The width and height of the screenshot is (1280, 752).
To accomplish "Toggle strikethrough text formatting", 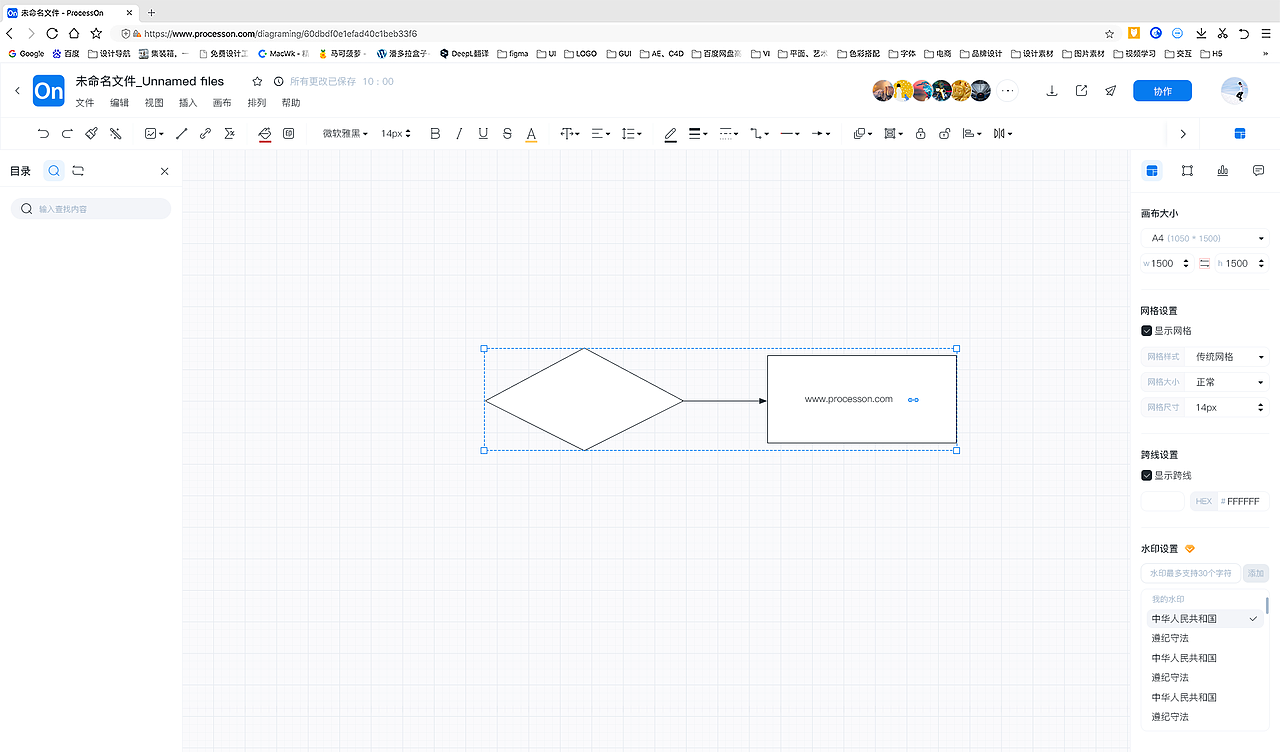I will point(507,133).
